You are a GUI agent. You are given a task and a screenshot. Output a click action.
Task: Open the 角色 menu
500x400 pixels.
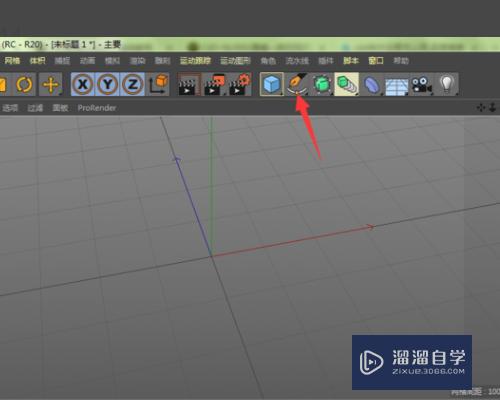pyautogui.click(x=268, y=61)
